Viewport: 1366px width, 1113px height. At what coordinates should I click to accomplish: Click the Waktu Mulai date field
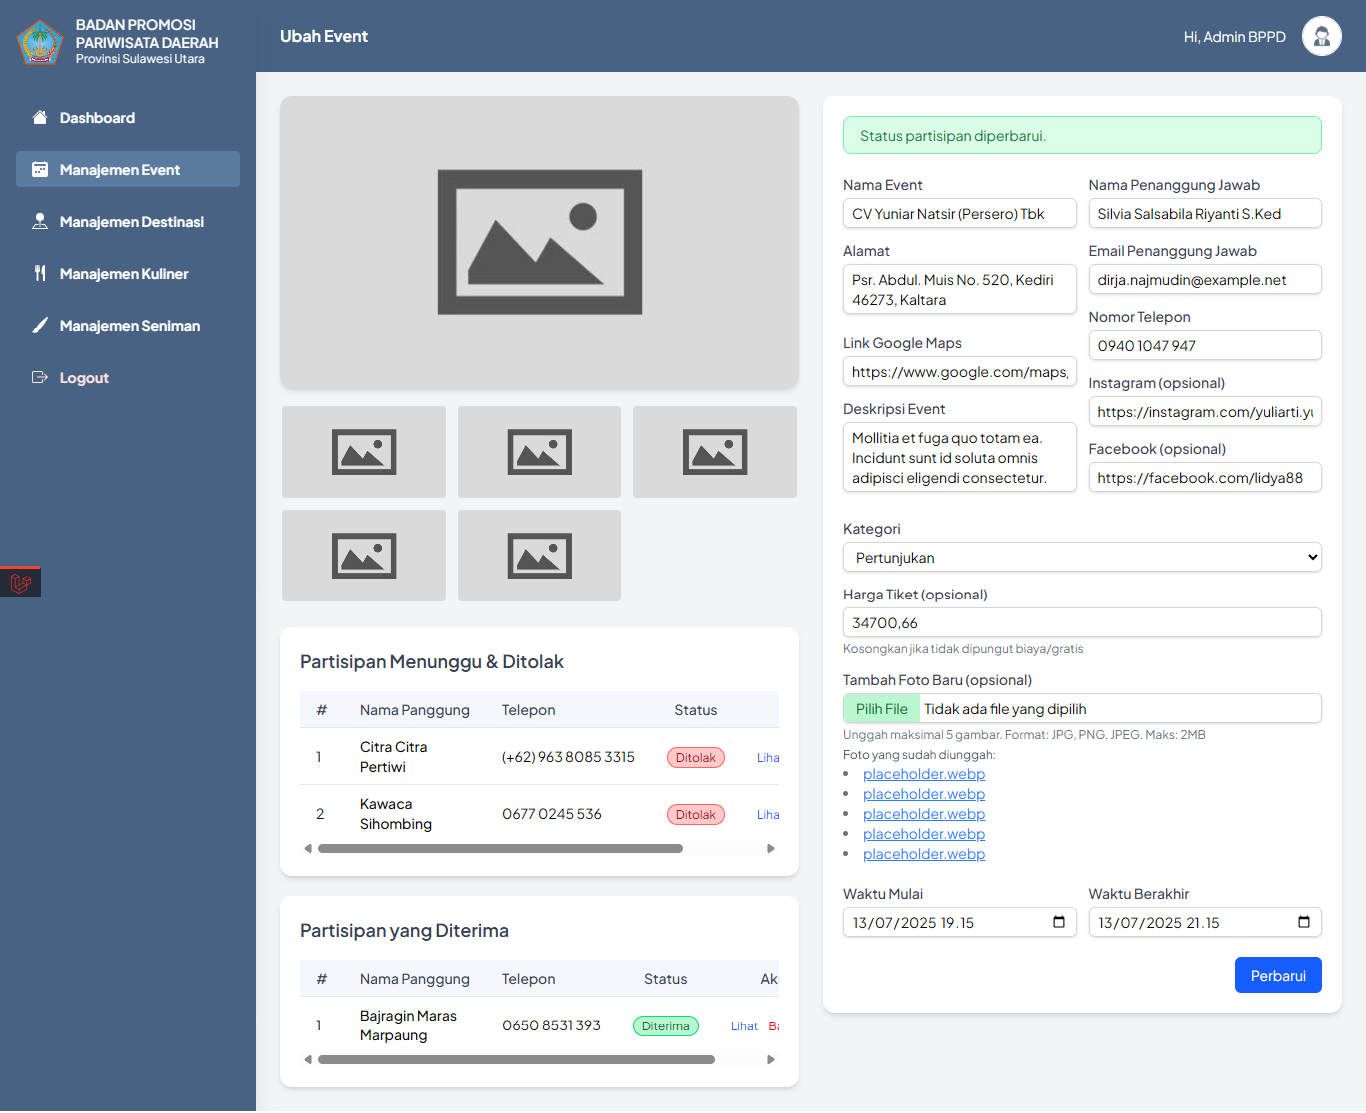point(959,922)
